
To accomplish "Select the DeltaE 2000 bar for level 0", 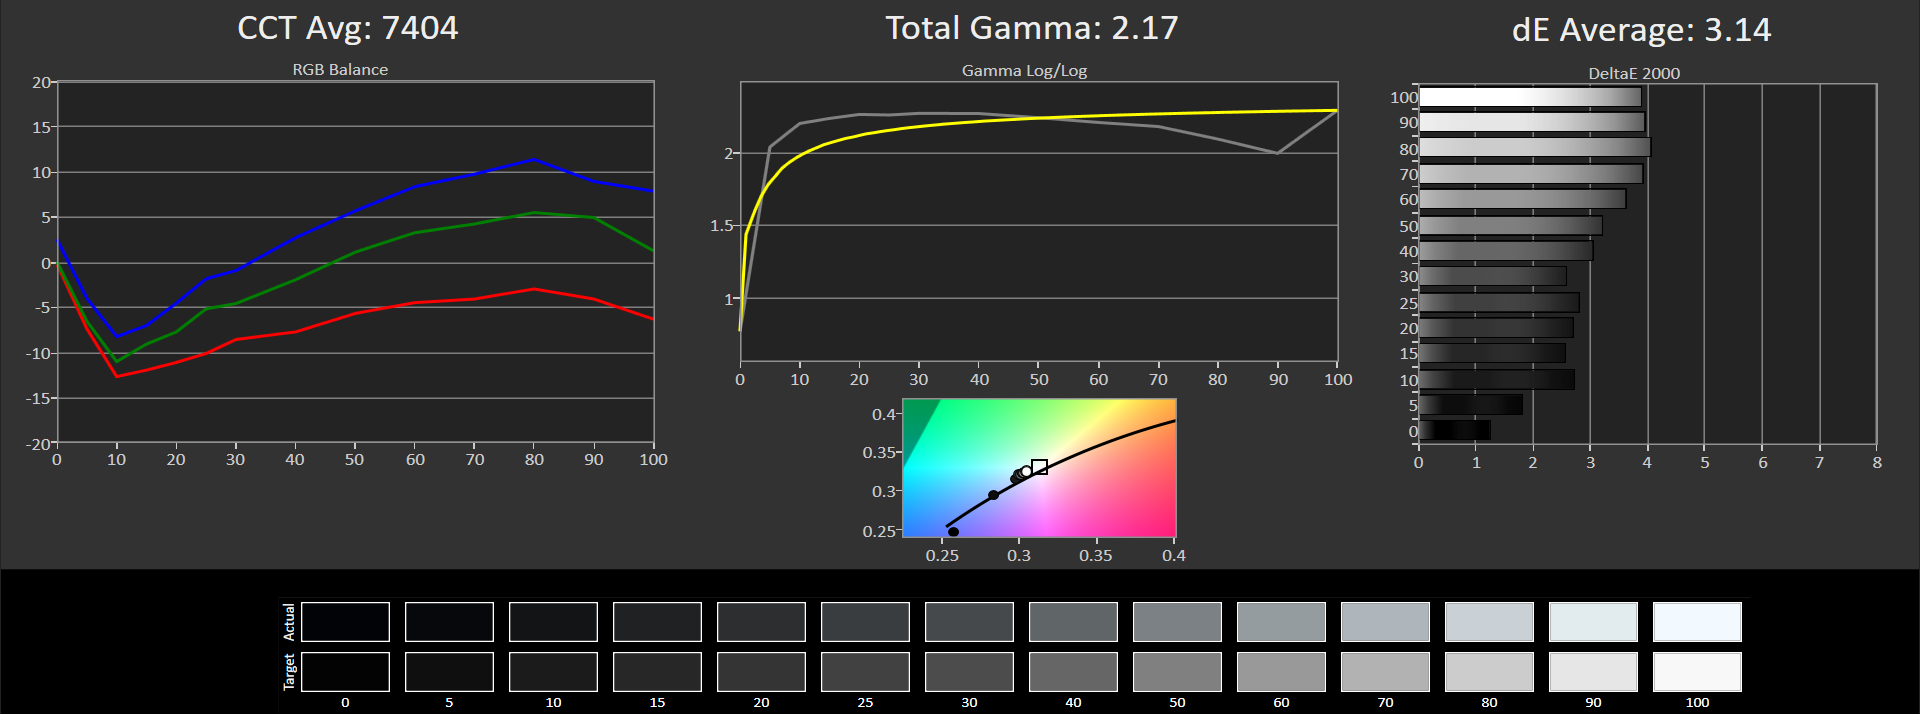I will pyautogui.click(x=1455, y=431).
